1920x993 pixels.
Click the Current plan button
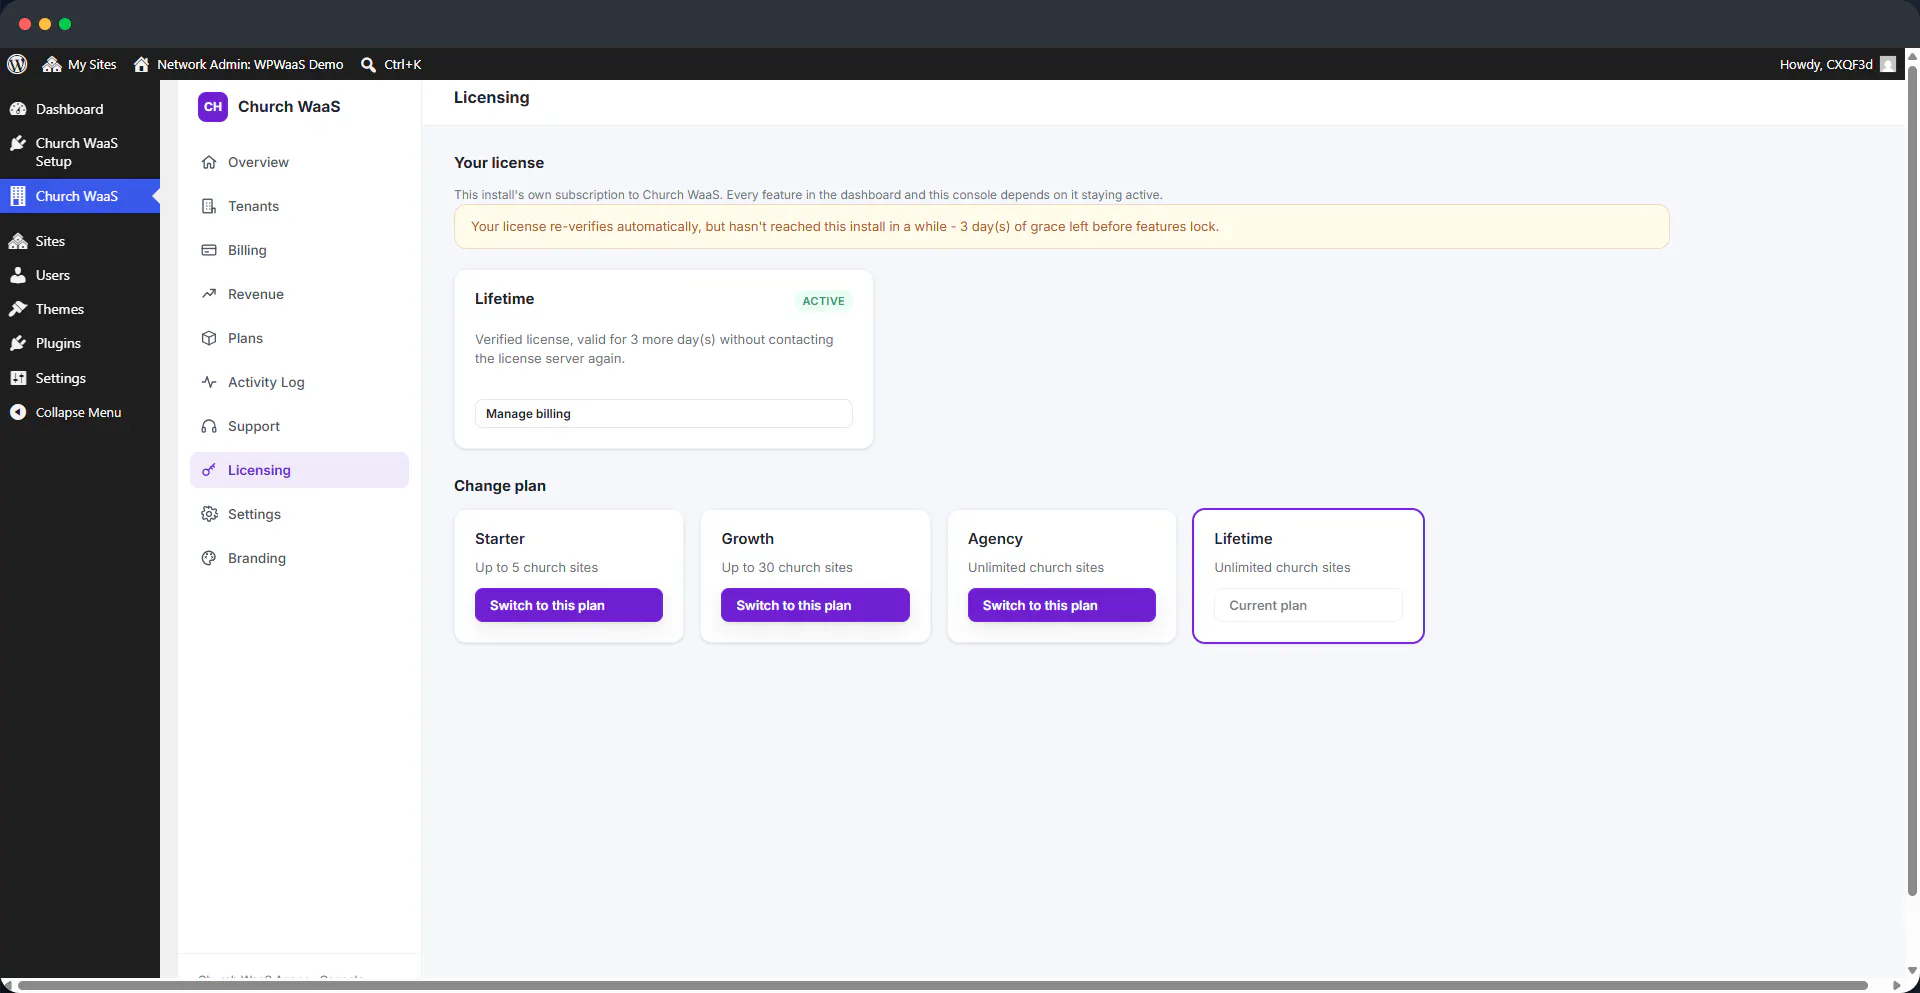[1308, 605]
